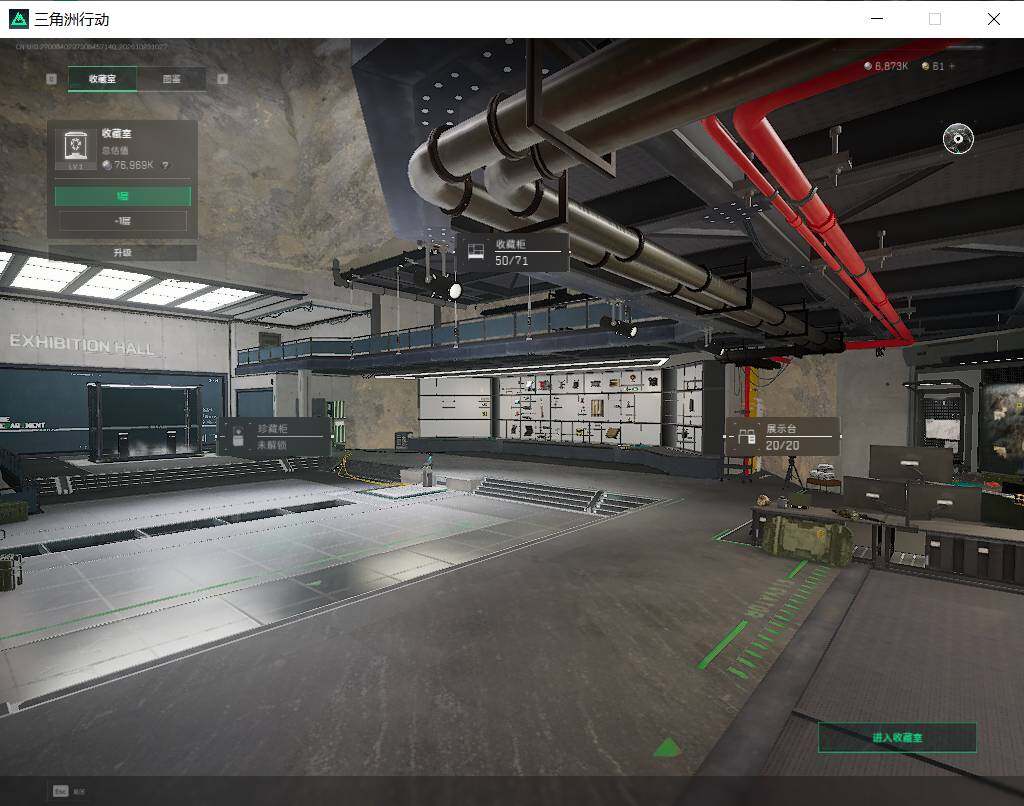Click the 升级 upgrade button
This screenshot has width=1024, height=806.
pyautogui.click(x=123, y=252)
